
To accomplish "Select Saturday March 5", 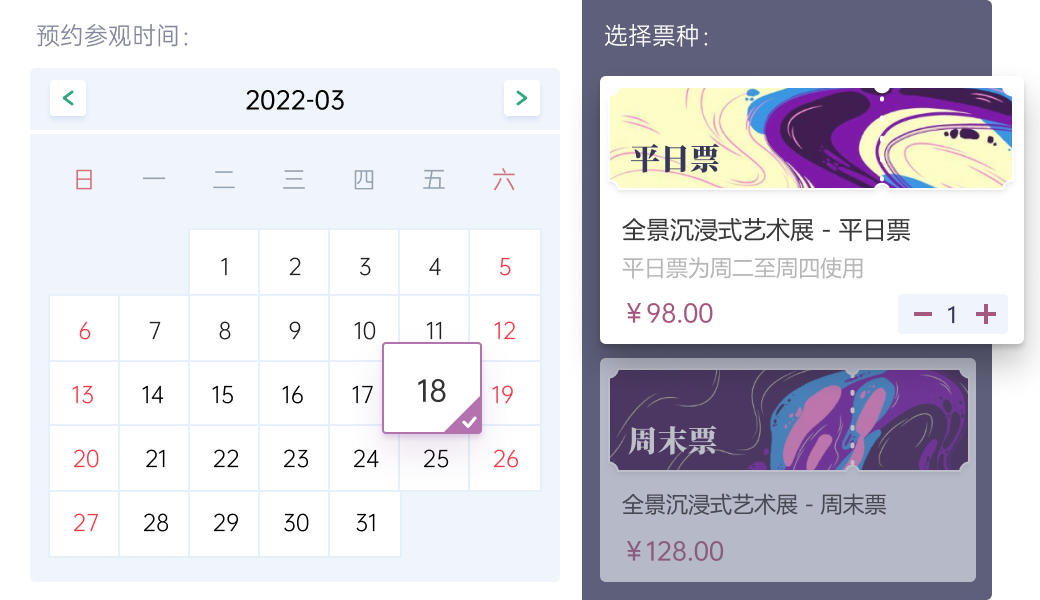I will 505,267.
